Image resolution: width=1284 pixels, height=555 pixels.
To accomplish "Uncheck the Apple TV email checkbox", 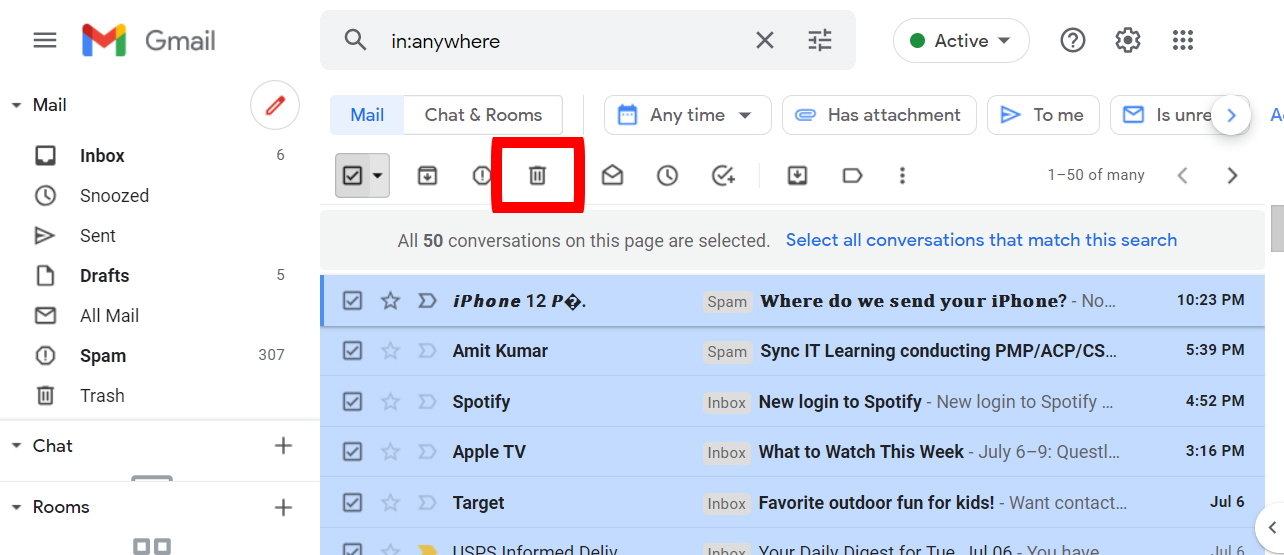I will tap(352, 452).
